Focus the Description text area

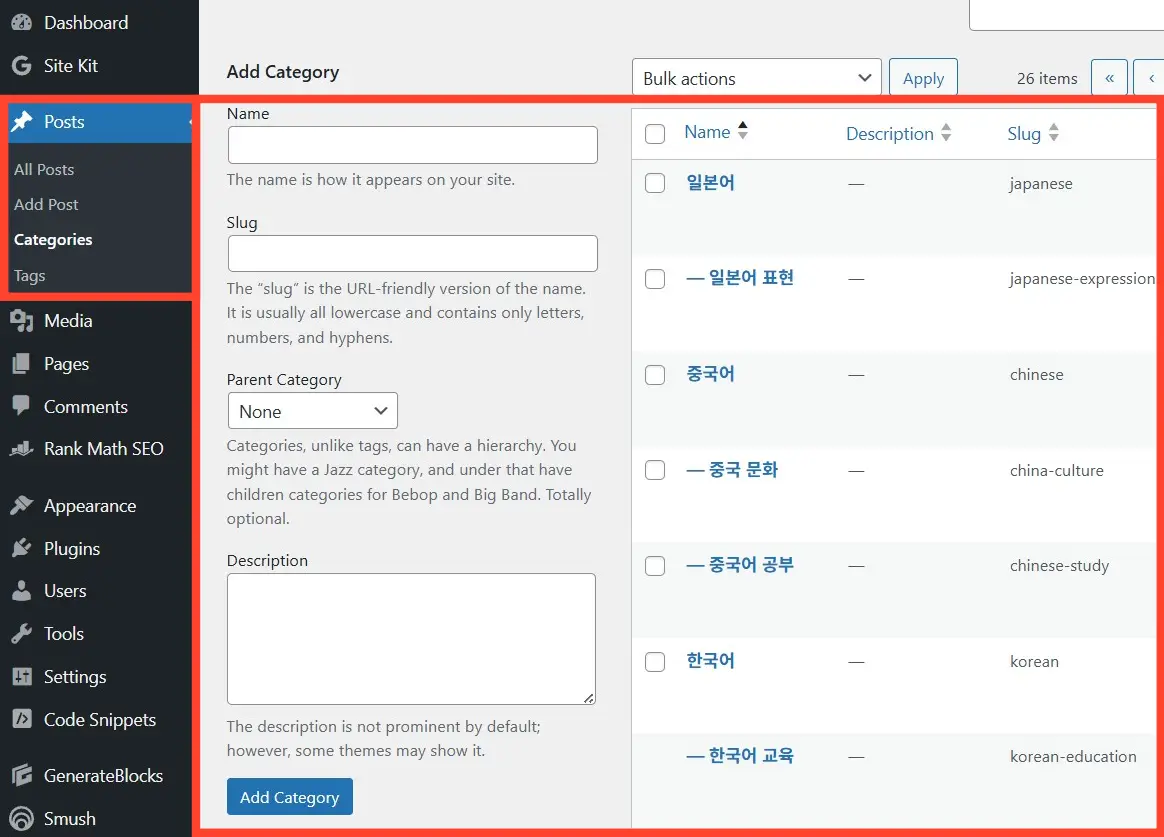pos(411,639)
